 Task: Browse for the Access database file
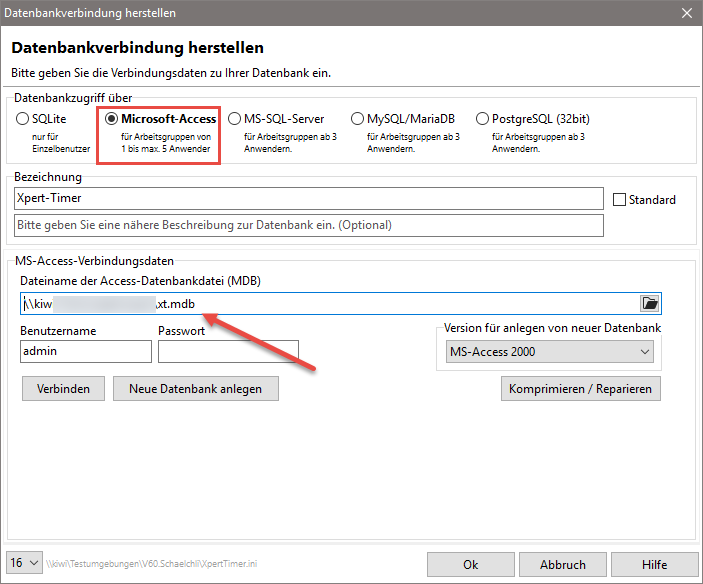pos(650,304)
